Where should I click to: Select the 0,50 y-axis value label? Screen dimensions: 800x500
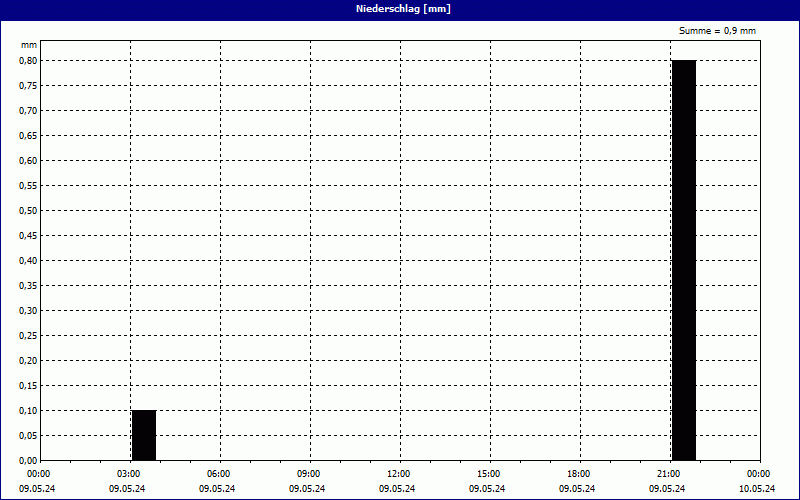(x=27, y=210)
